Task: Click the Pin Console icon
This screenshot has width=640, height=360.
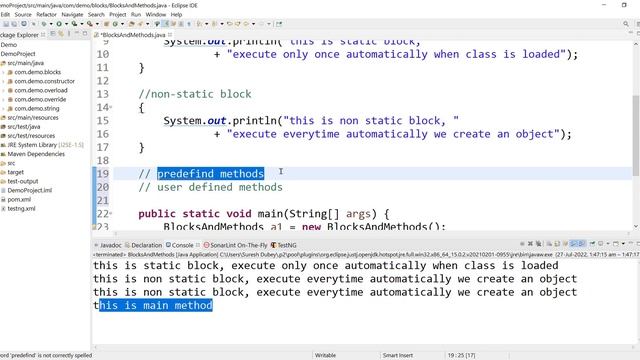Action: pos(592,244)
